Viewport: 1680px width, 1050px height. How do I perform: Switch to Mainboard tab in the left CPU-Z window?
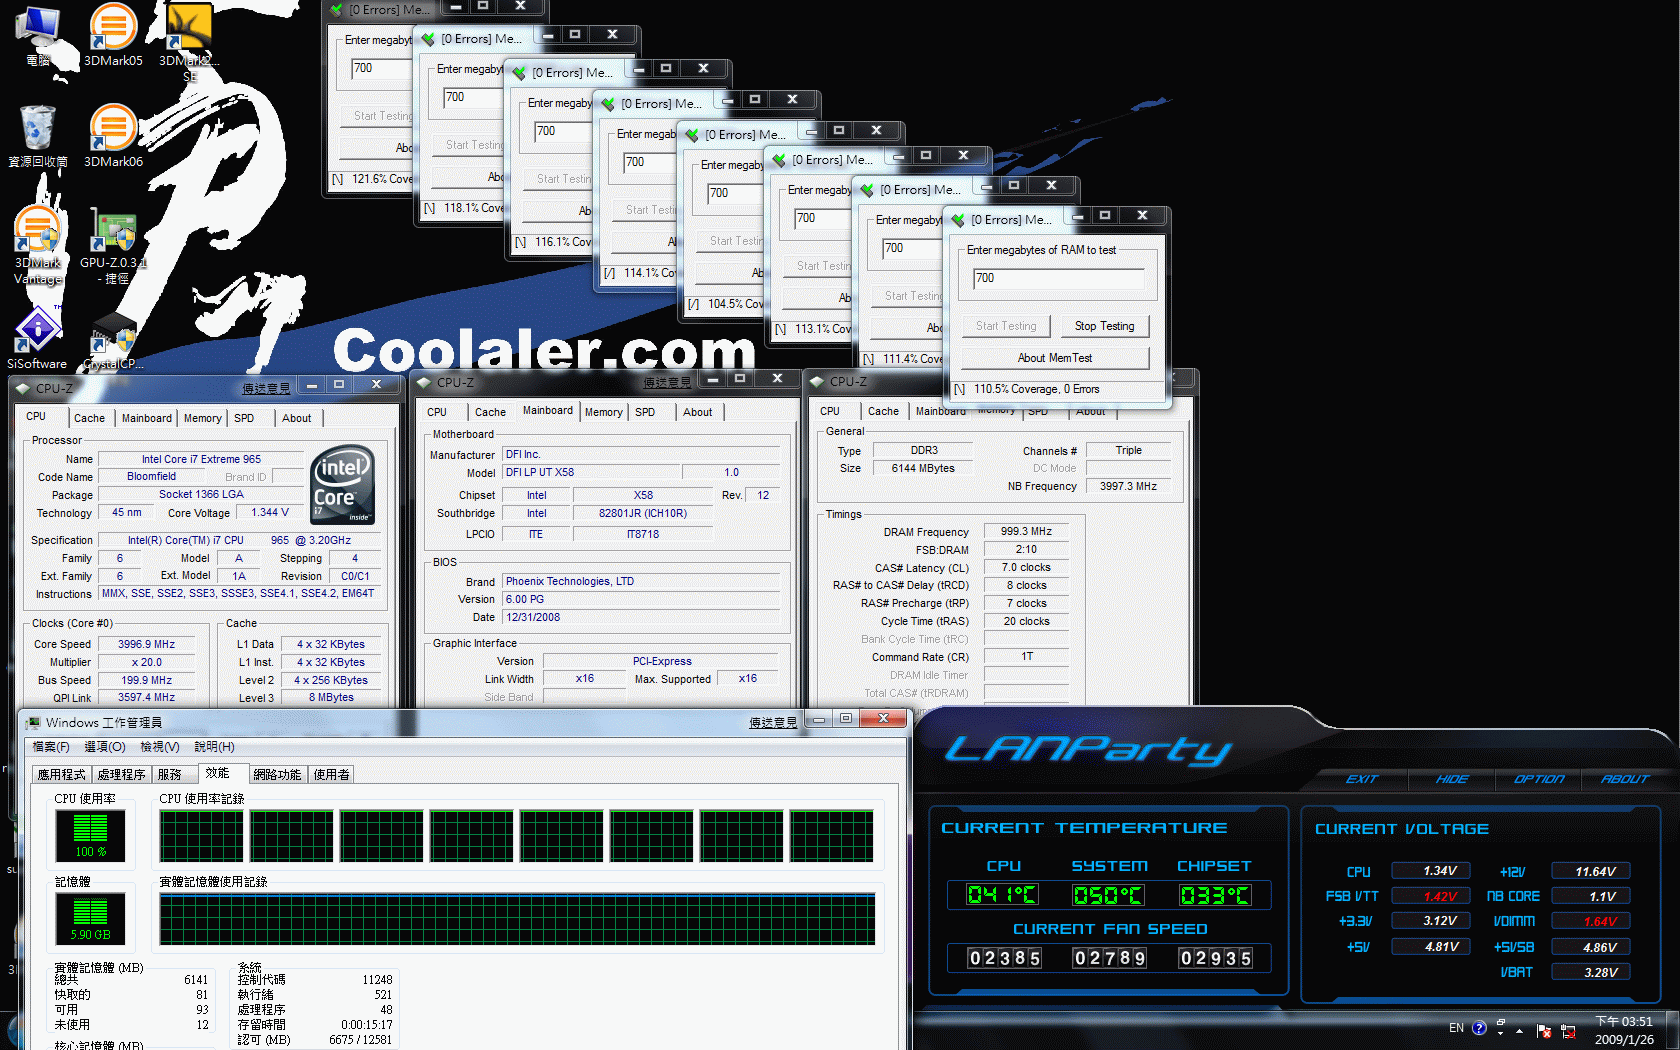coord(147,418)
